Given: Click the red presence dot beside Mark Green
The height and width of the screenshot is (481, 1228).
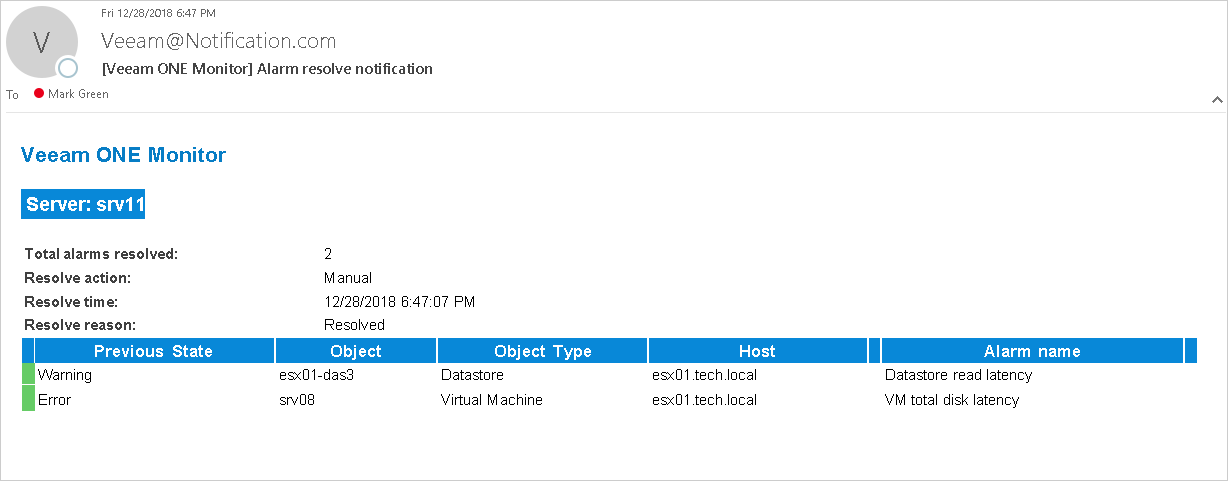Looking at the screenshot, I should tap(39, 93).
